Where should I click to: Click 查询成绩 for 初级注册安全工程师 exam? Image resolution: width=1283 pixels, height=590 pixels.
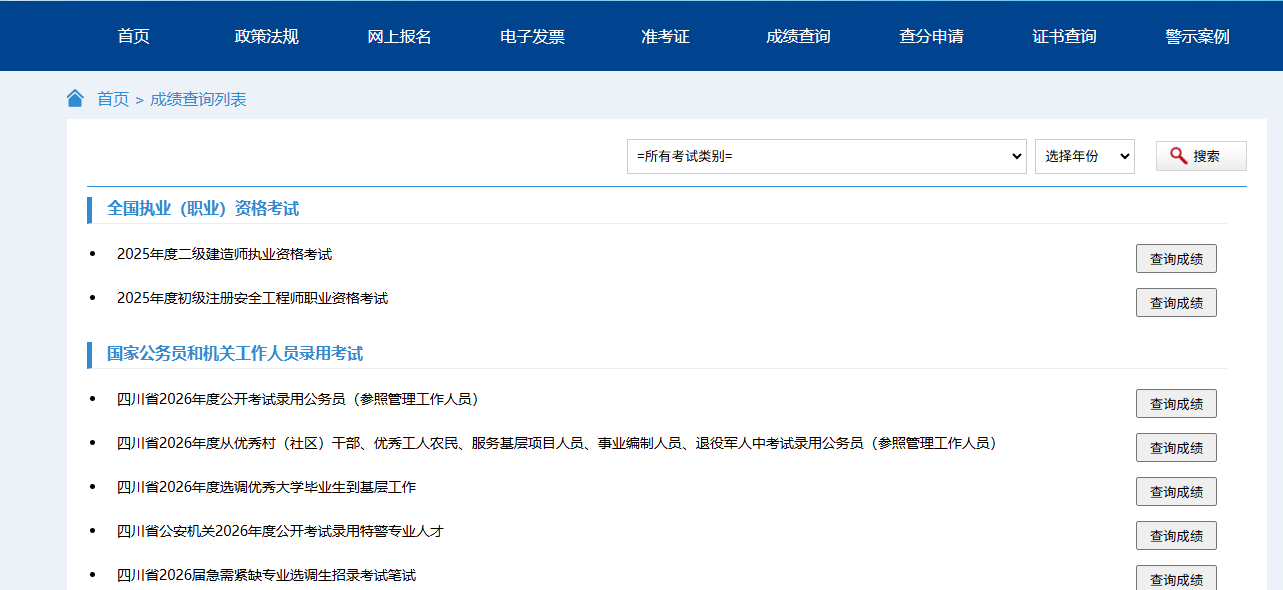point(1175,303)
